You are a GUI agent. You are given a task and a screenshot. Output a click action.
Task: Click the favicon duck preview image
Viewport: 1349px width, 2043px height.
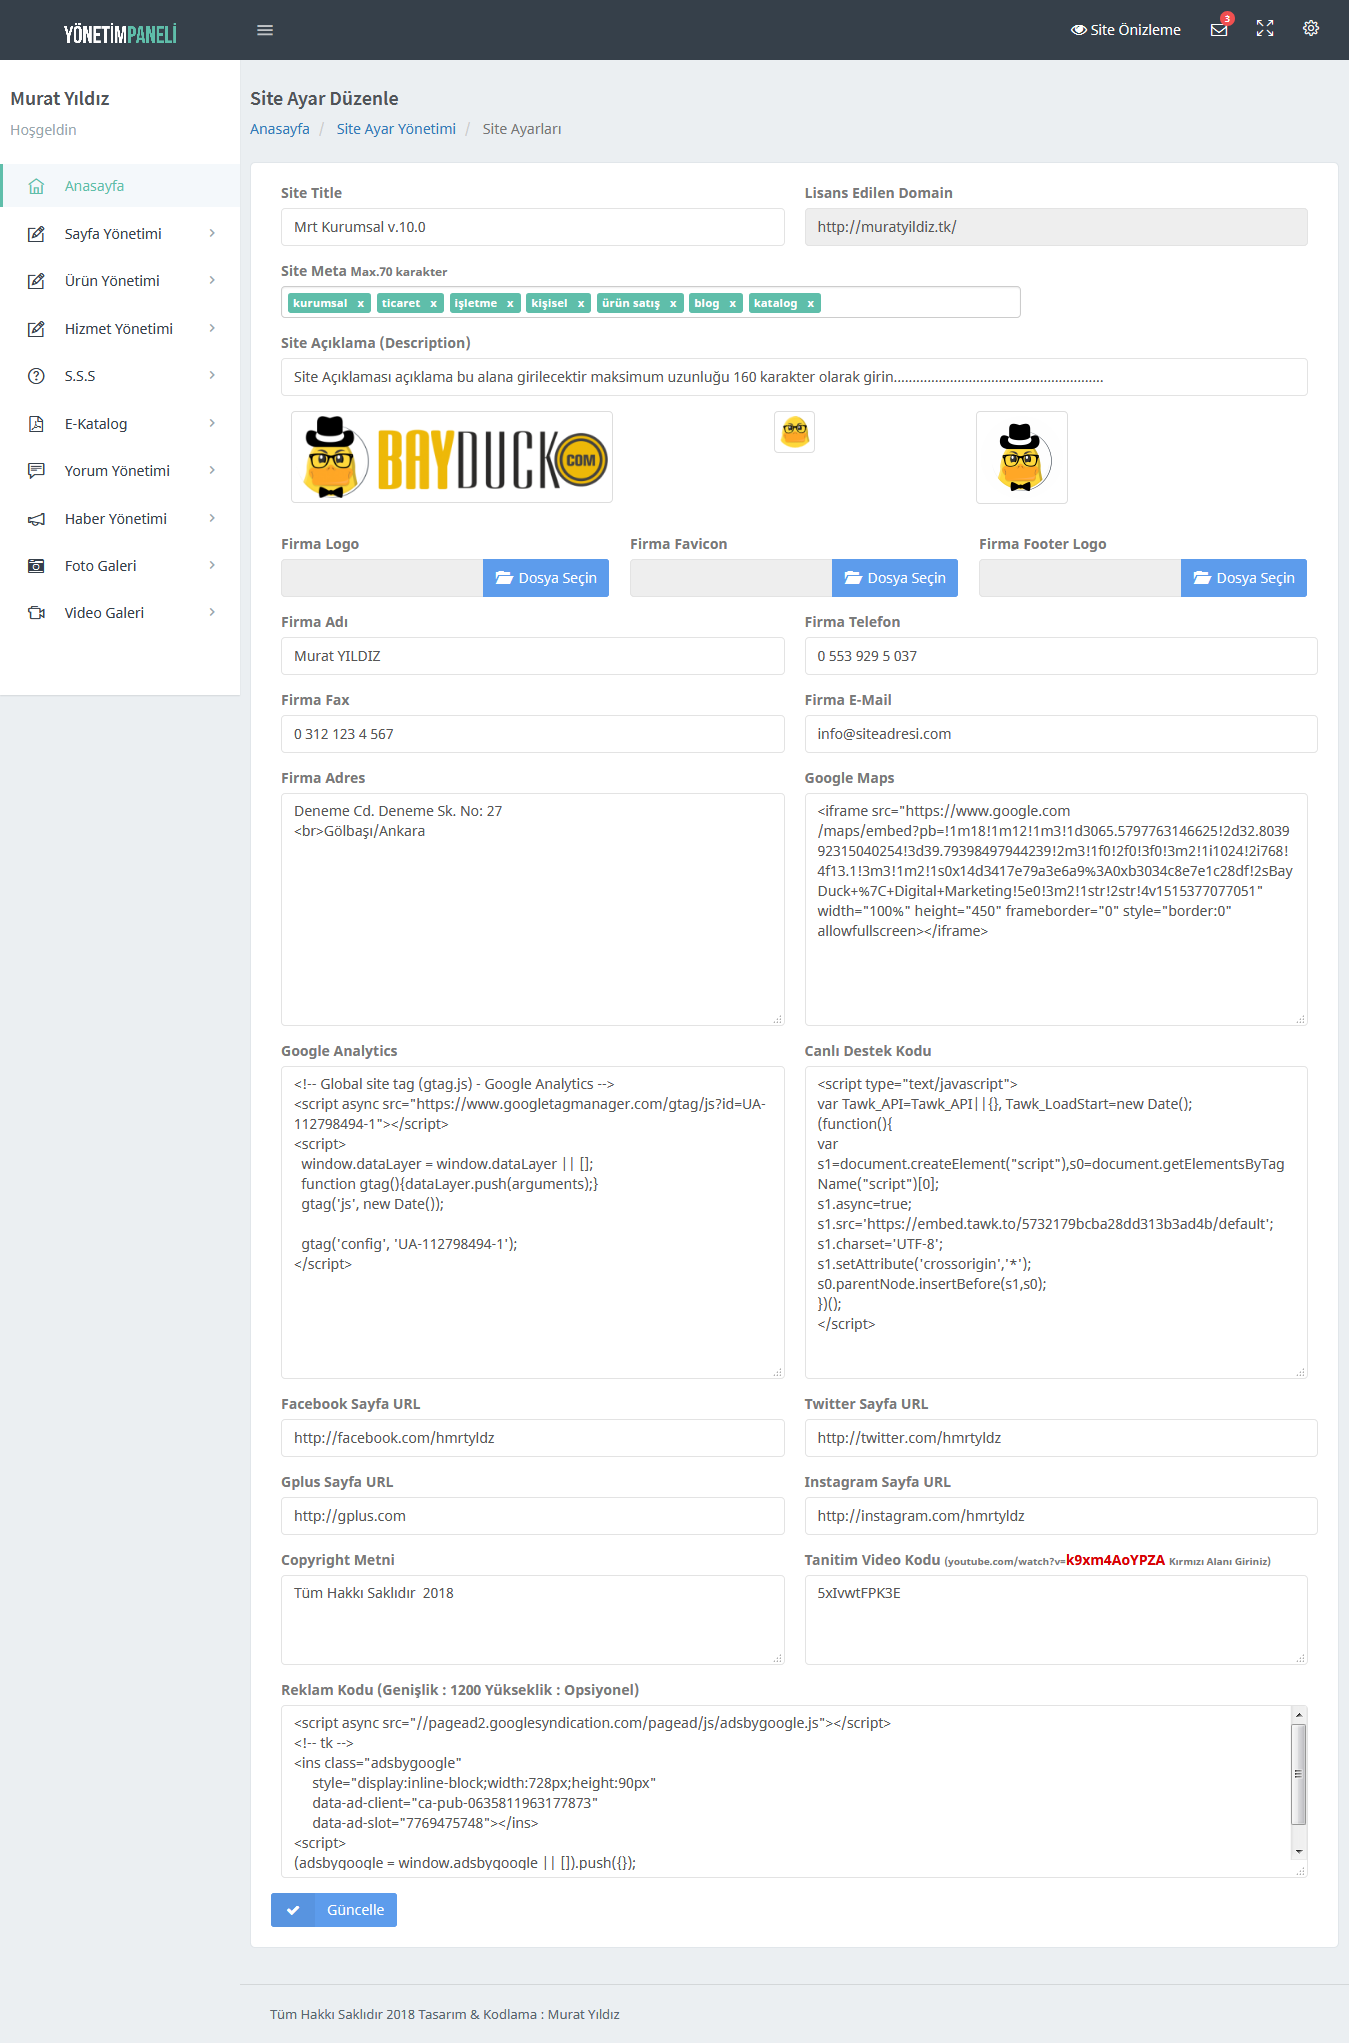pyautogui.click(x=795, y=432)
